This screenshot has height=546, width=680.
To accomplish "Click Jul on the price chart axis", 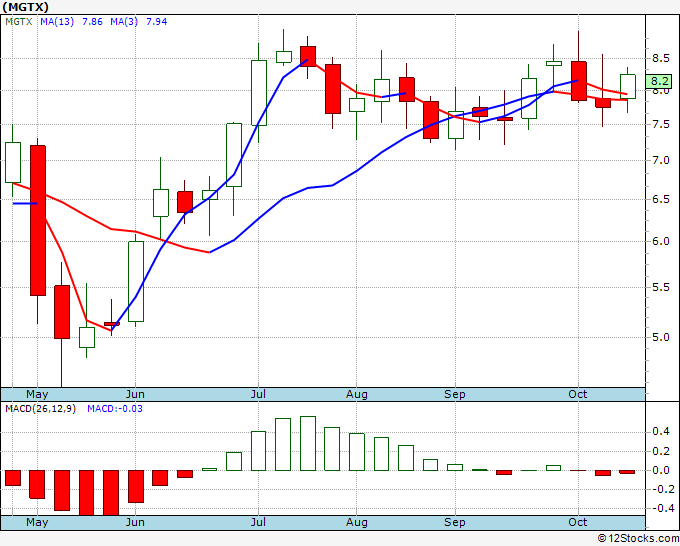I will (x=258, y=394).
